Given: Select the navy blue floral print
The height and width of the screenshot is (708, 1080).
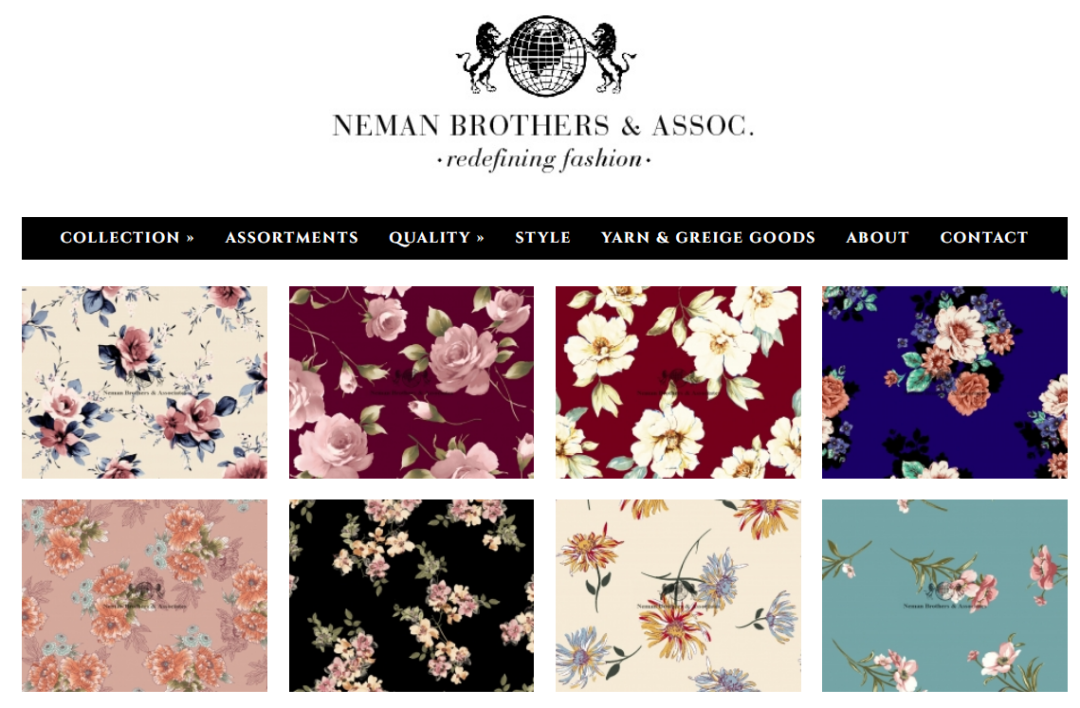Looking at the screenshot, I should (944, 382).
